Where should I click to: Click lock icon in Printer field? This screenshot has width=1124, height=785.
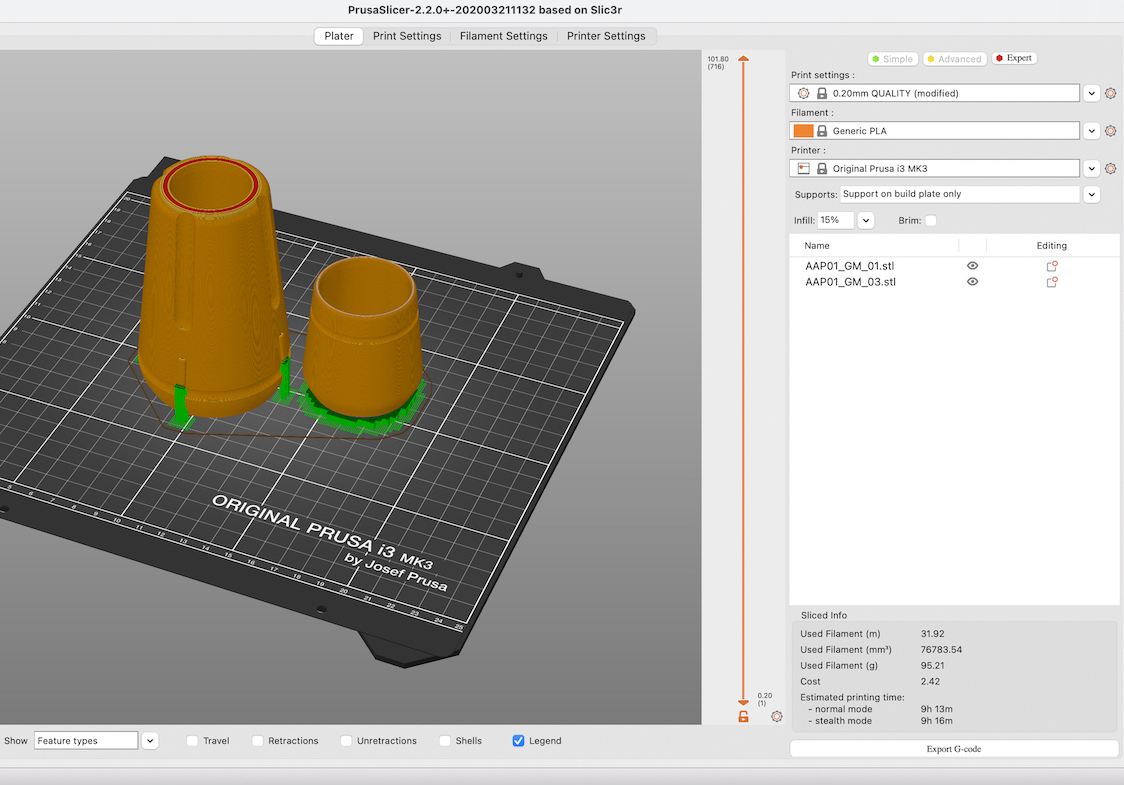click(x=822, y=168)
